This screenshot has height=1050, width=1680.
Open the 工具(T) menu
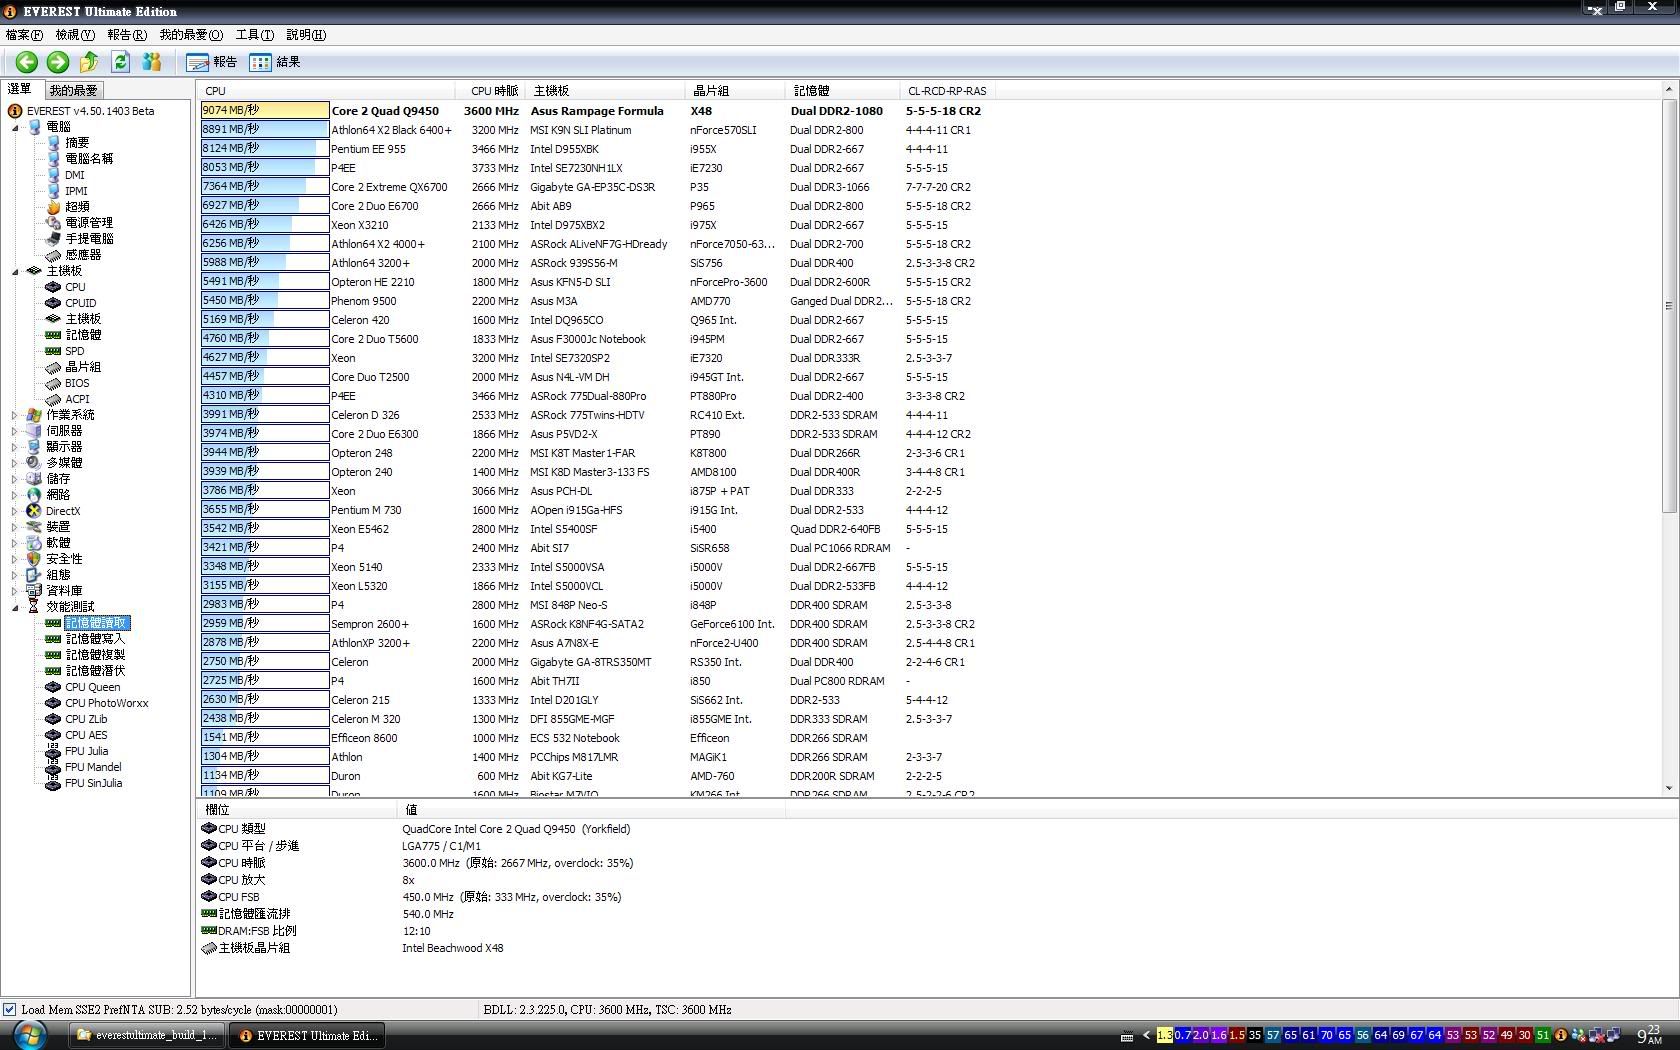coord(254,35)
